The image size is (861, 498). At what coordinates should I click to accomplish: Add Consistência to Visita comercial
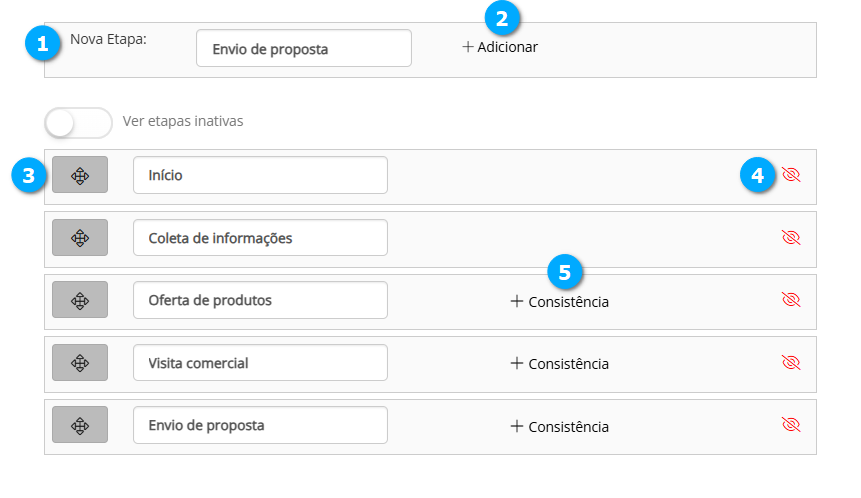pos(559,364)
